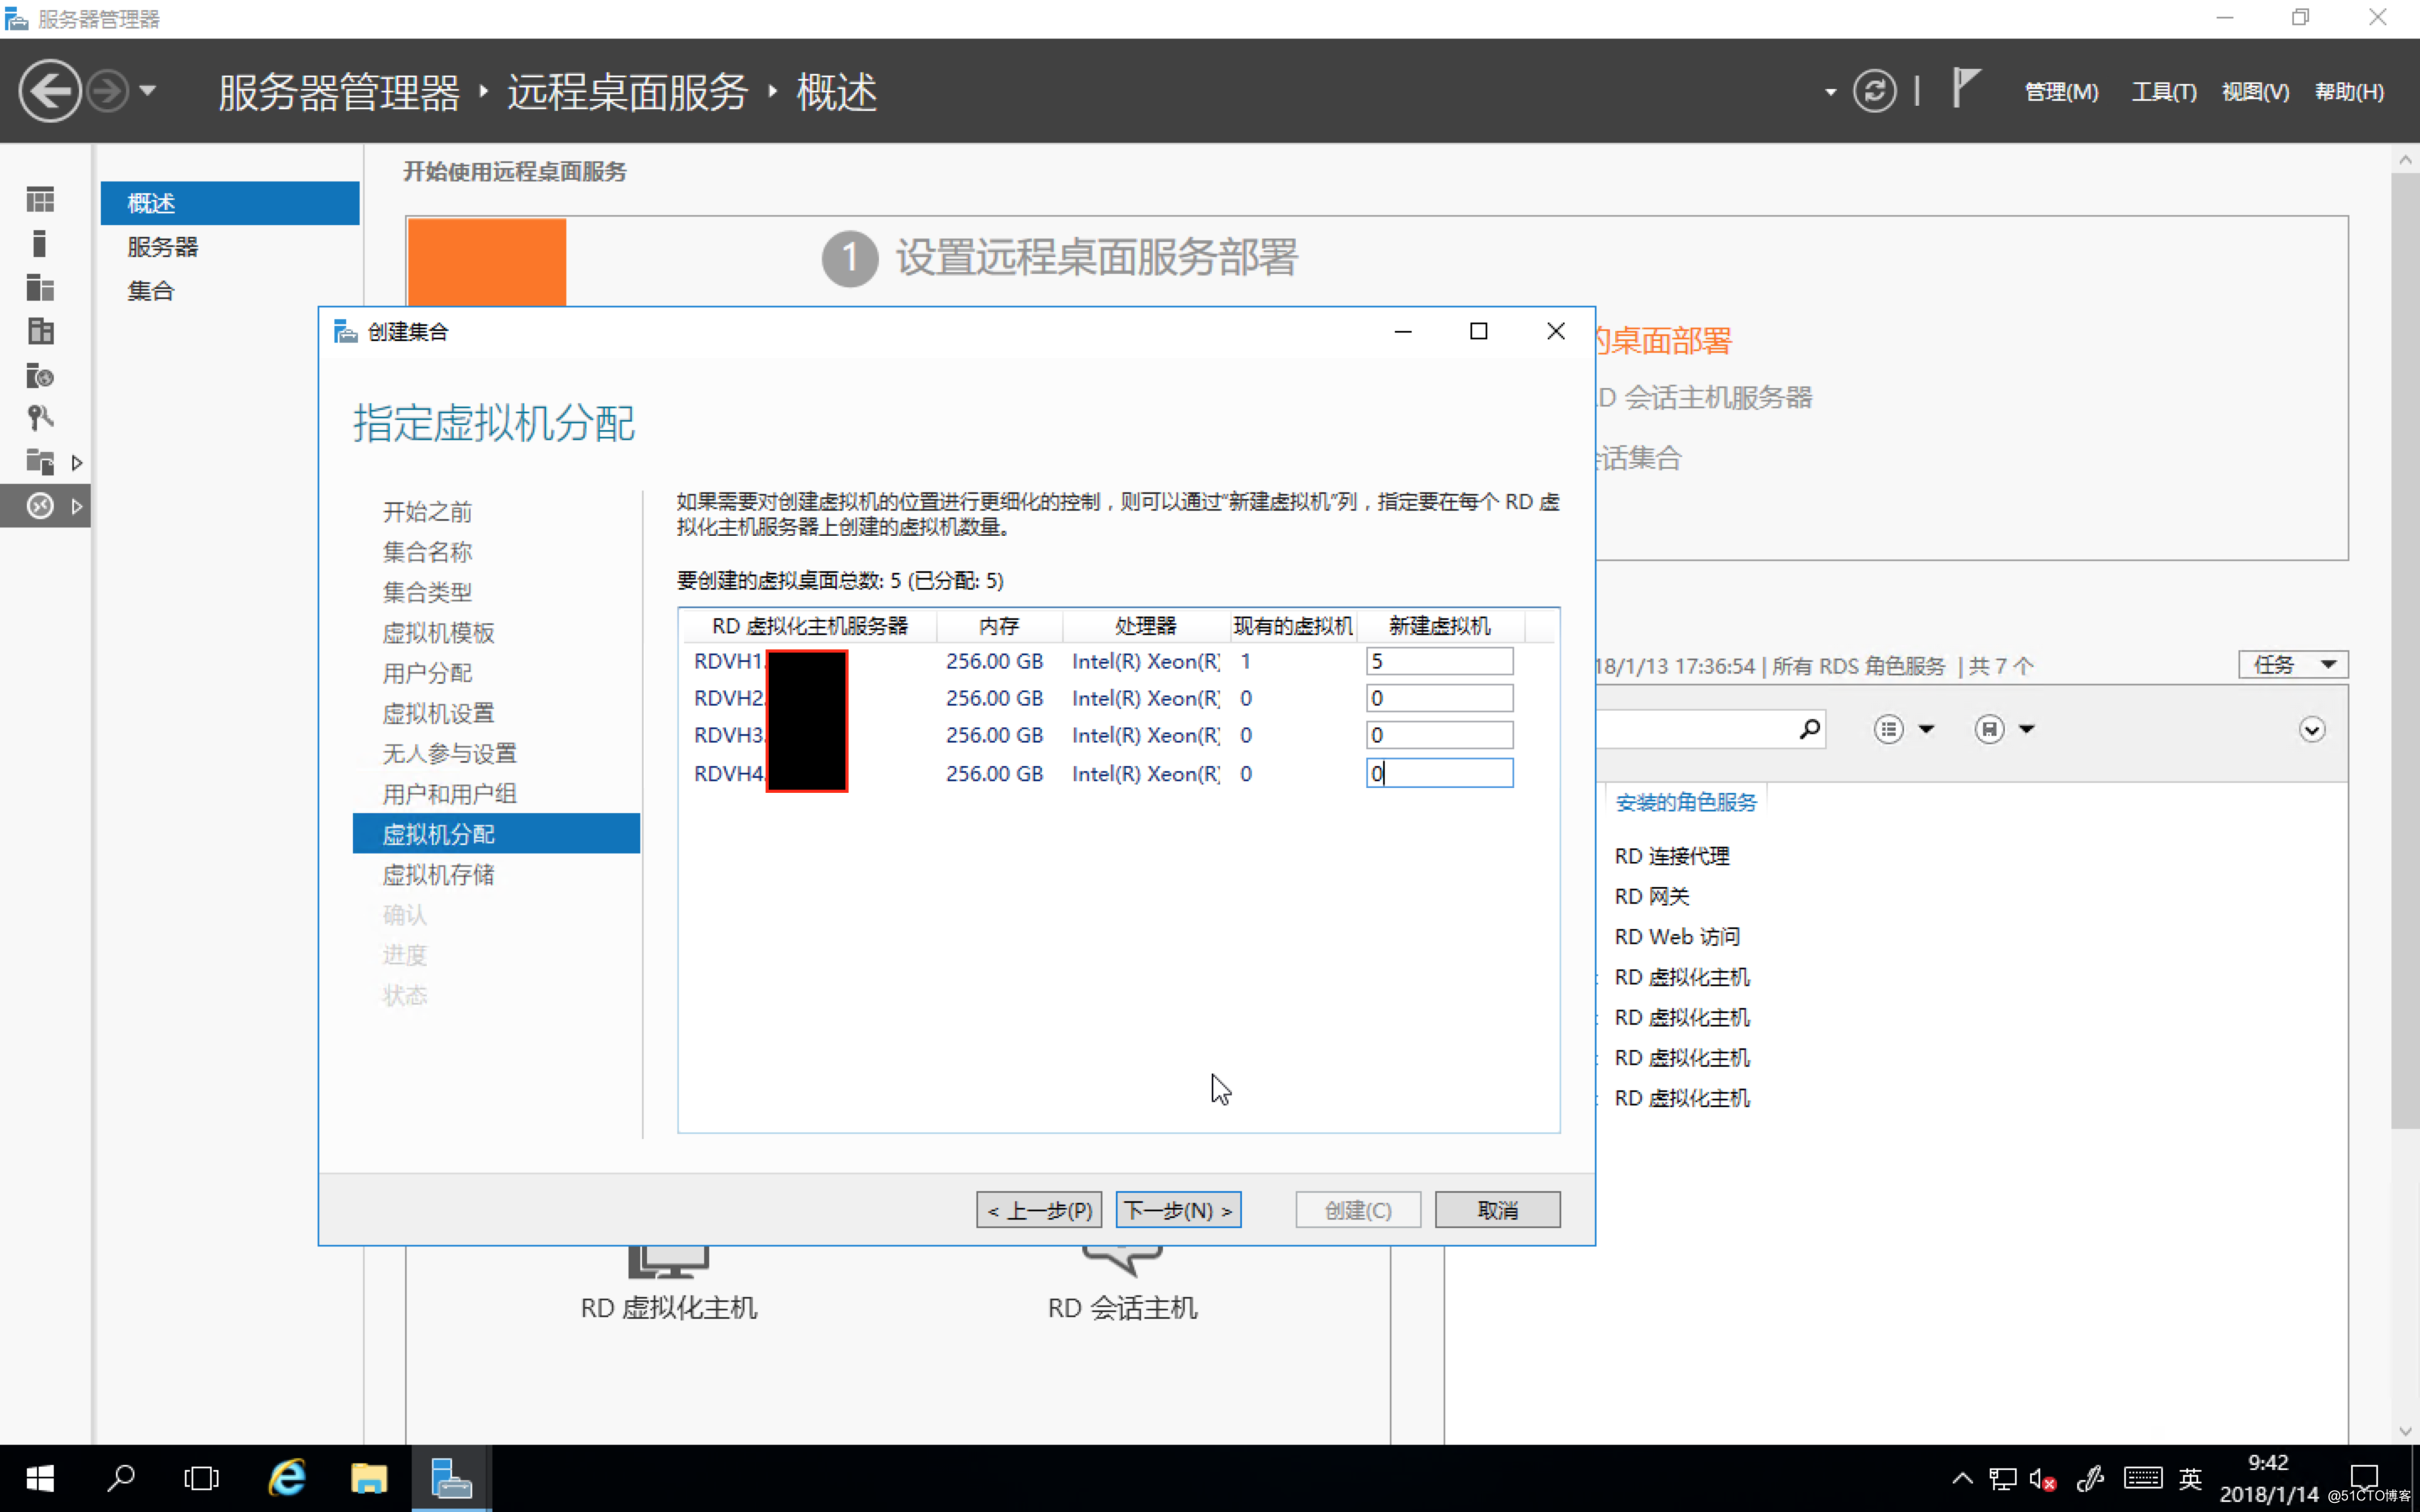
Task: Go to the 虚拟机模板 wizard step
Action: coord(438,633)
